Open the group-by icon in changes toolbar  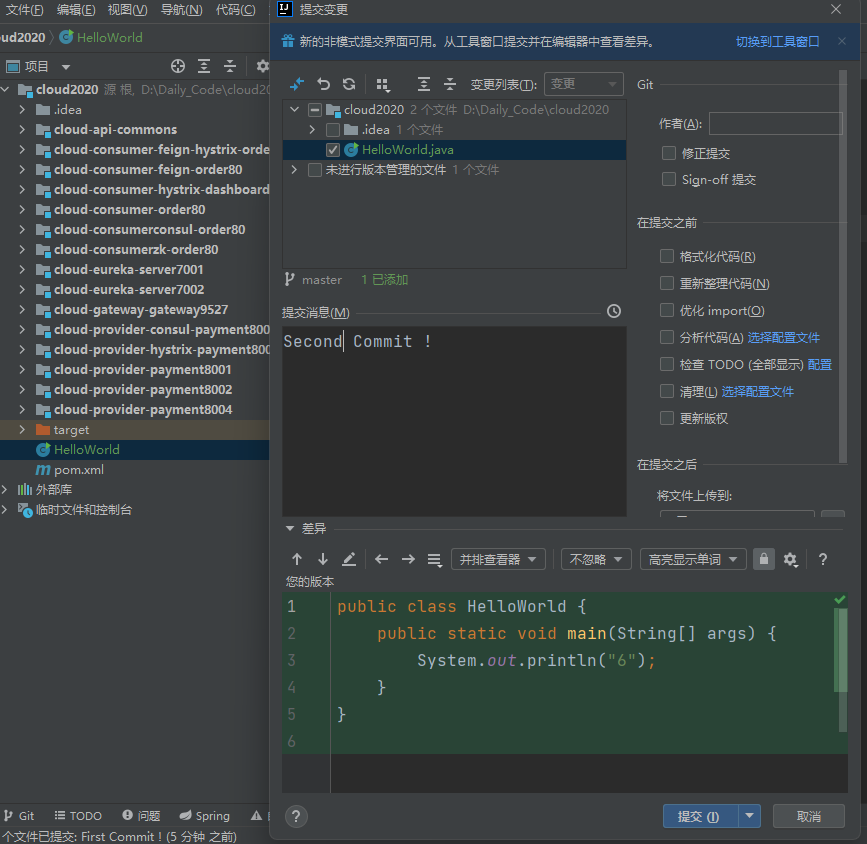tap(383, 85)
